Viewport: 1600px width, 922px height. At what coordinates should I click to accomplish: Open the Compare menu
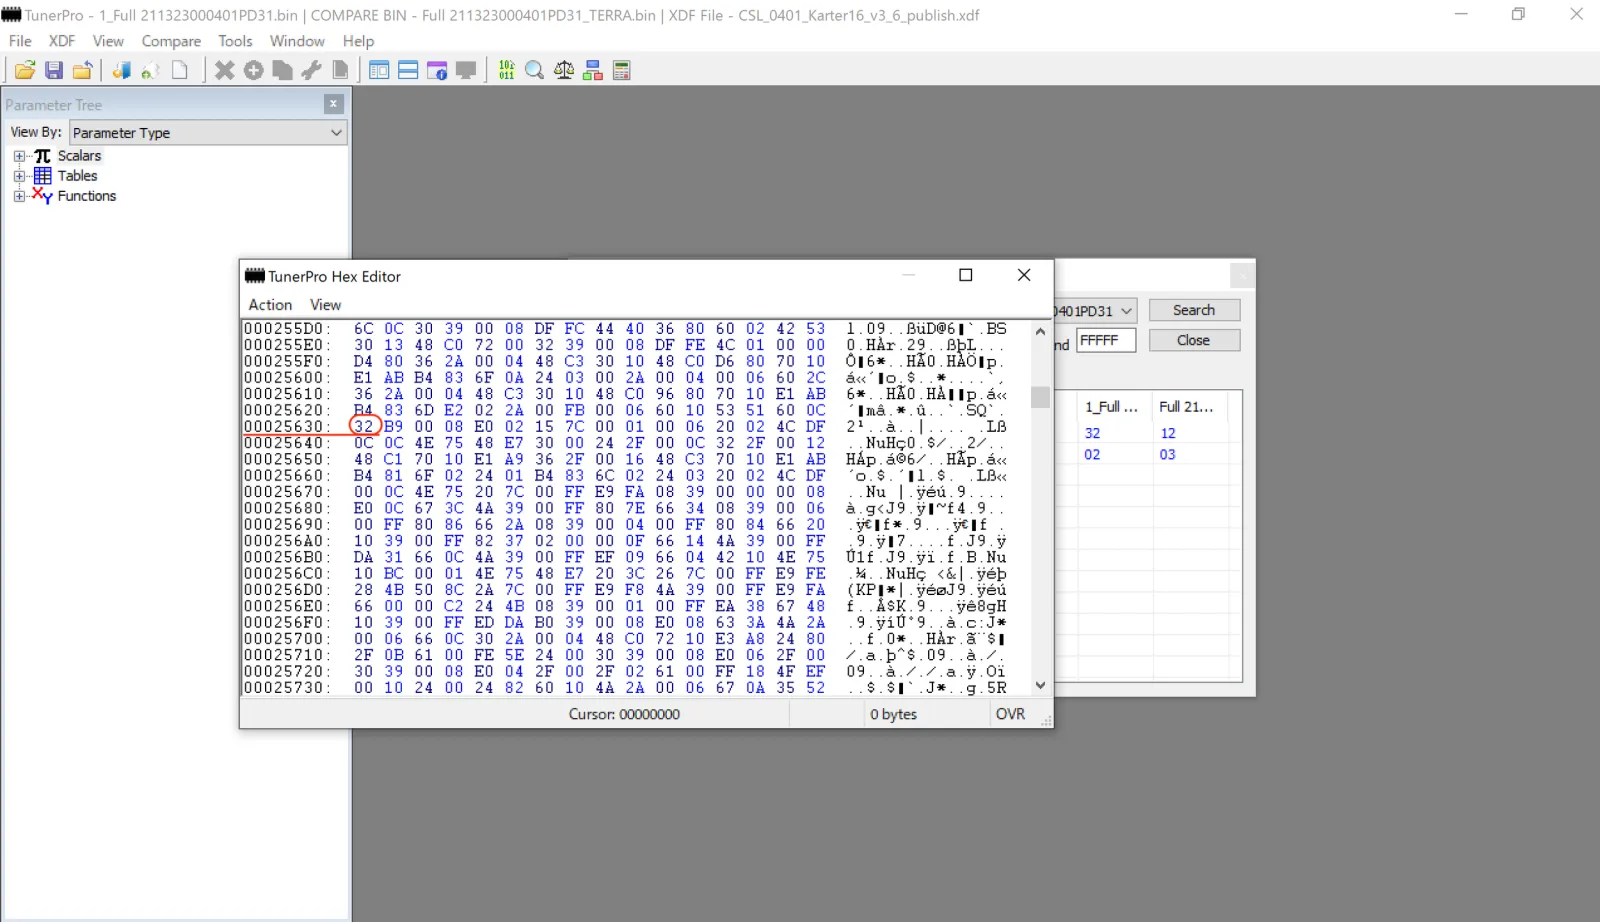click(171, 41)
